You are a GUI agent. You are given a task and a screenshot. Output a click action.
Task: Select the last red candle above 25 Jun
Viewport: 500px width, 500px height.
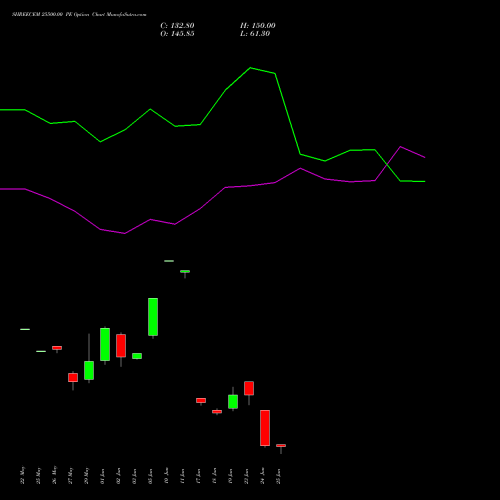281,445
